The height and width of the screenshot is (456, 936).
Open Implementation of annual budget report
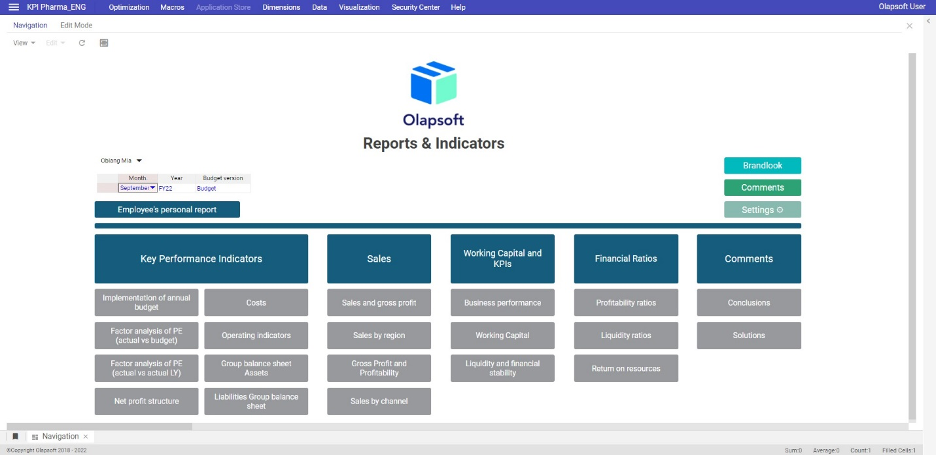pos(146,303)
